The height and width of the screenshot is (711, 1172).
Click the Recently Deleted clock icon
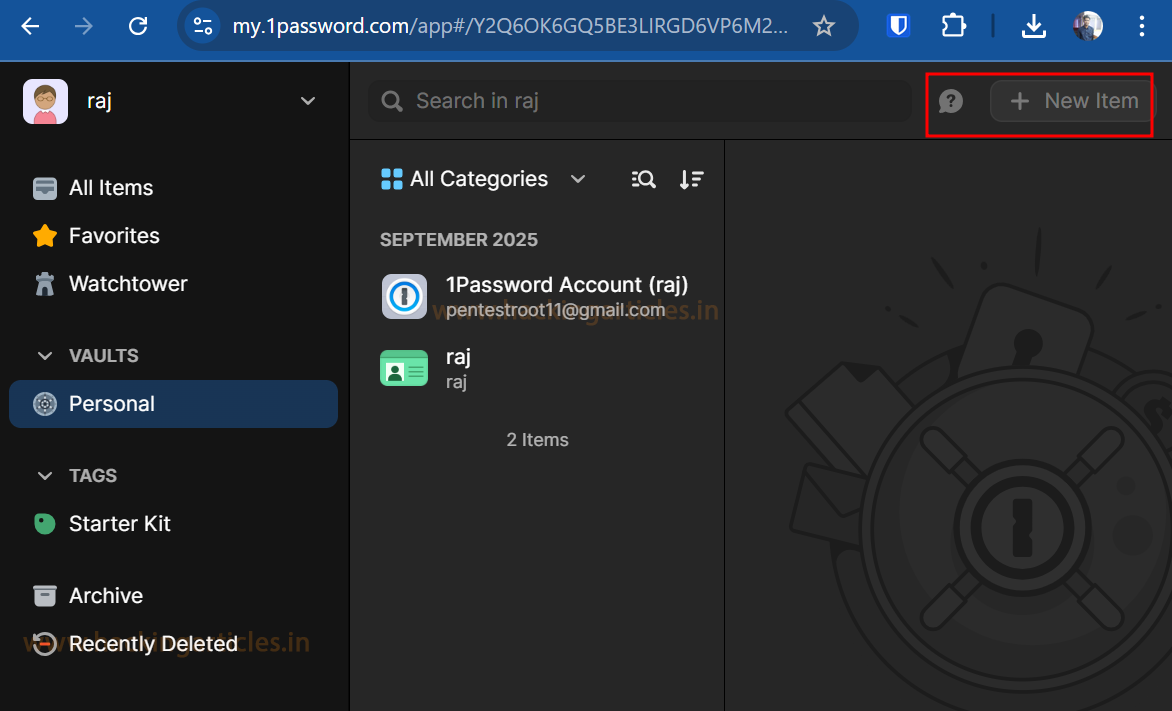[45, 644]
